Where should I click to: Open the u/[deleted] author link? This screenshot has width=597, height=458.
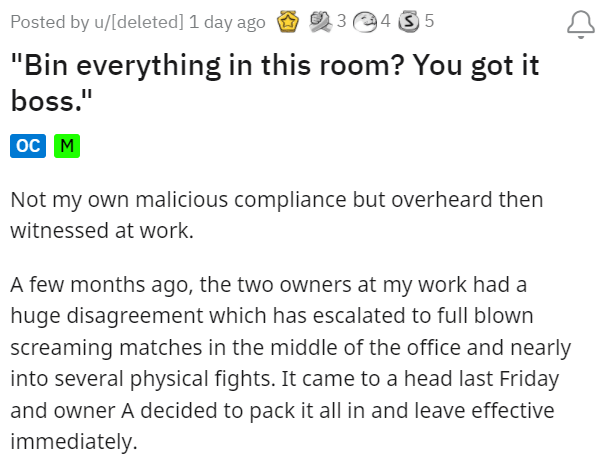[139, 22]
